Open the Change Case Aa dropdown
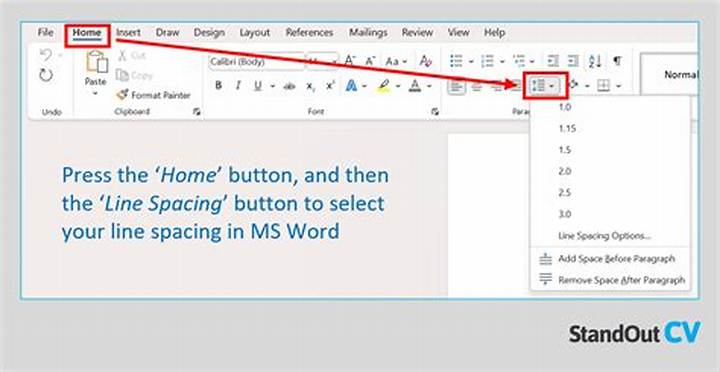Image resolution: width=720 pixels, height=372 pixels. [x=396, y=61]
